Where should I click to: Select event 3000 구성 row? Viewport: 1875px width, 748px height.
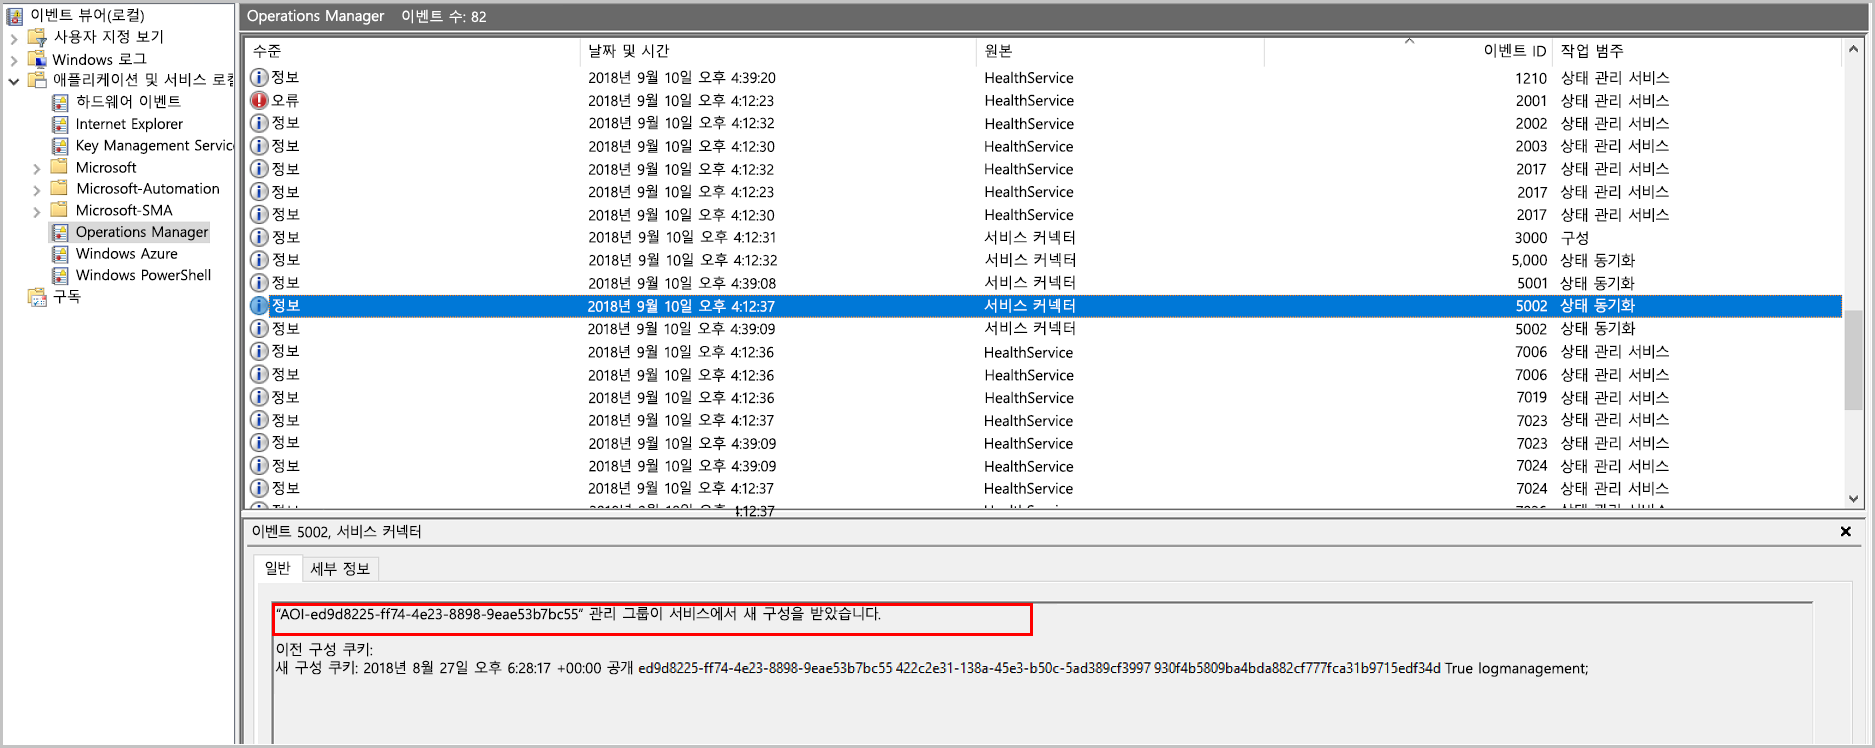pyautogui.click(x=1043, y=237)
